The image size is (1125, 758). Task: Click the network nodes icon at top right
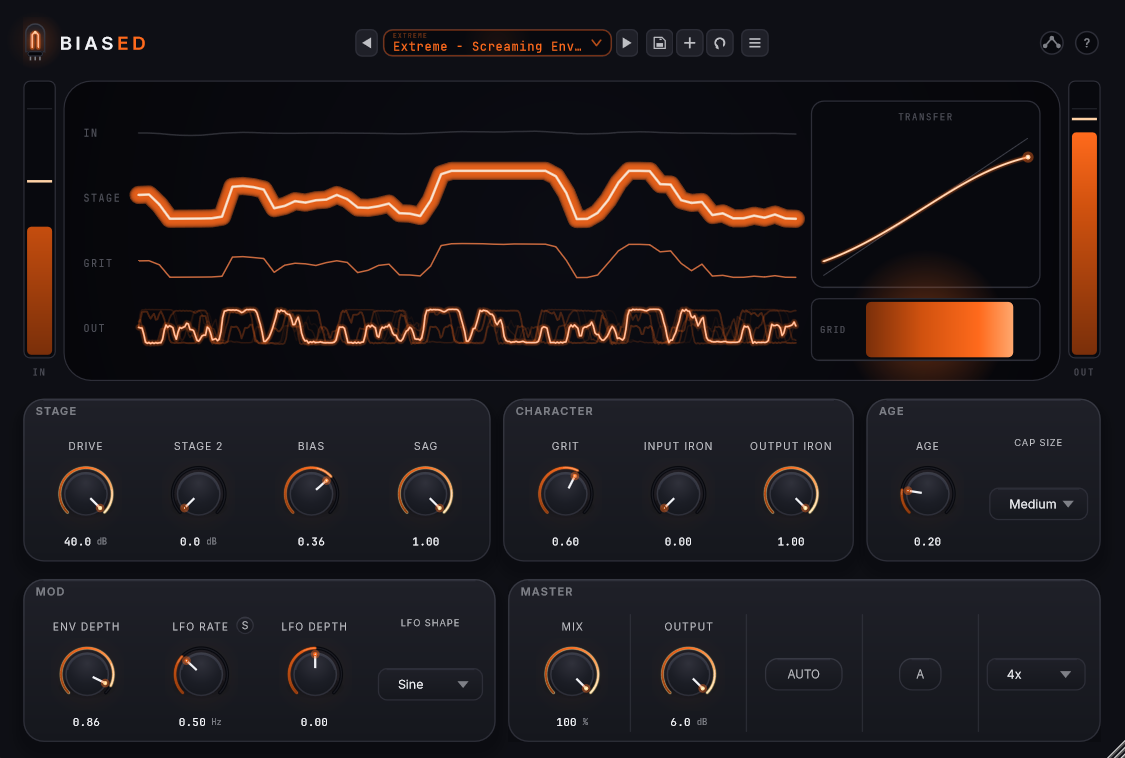(x=1052, y=43)
